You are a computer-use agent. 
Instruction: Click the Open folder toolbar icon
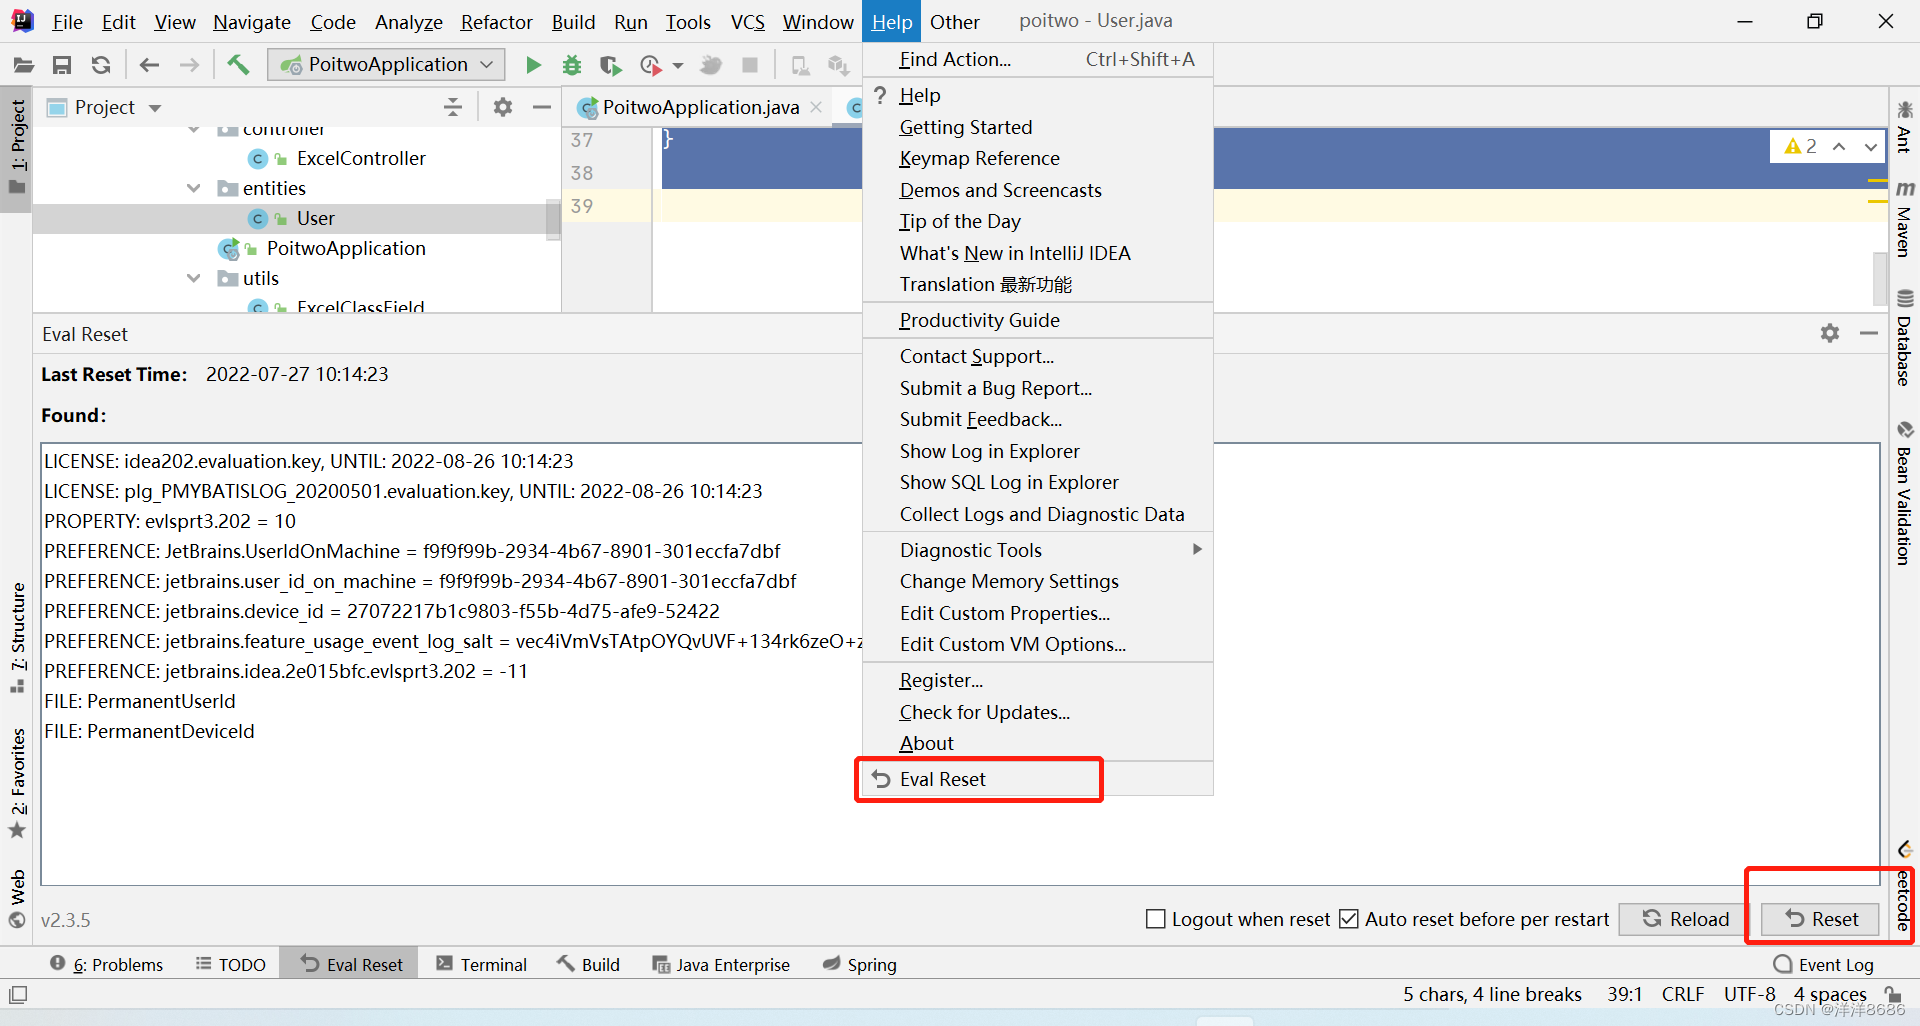pos(23,65)
